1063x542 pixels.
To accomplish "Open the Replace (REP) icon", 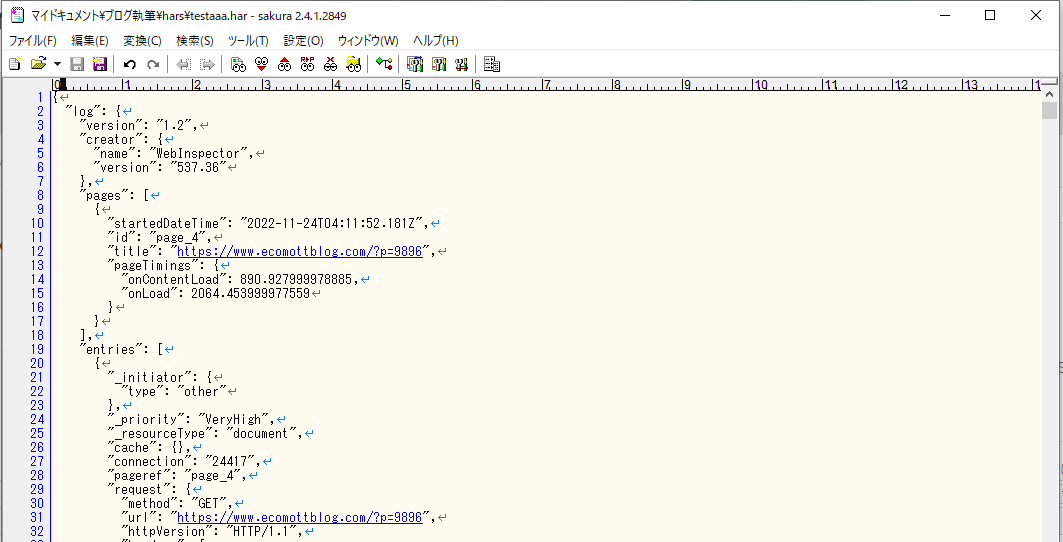I will (x=308, y=64).
